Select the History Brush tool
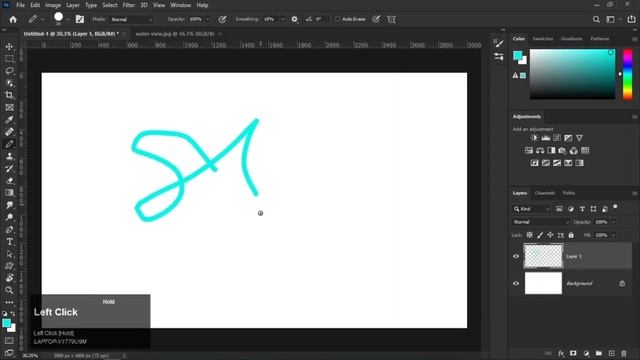 click(9, 169)
